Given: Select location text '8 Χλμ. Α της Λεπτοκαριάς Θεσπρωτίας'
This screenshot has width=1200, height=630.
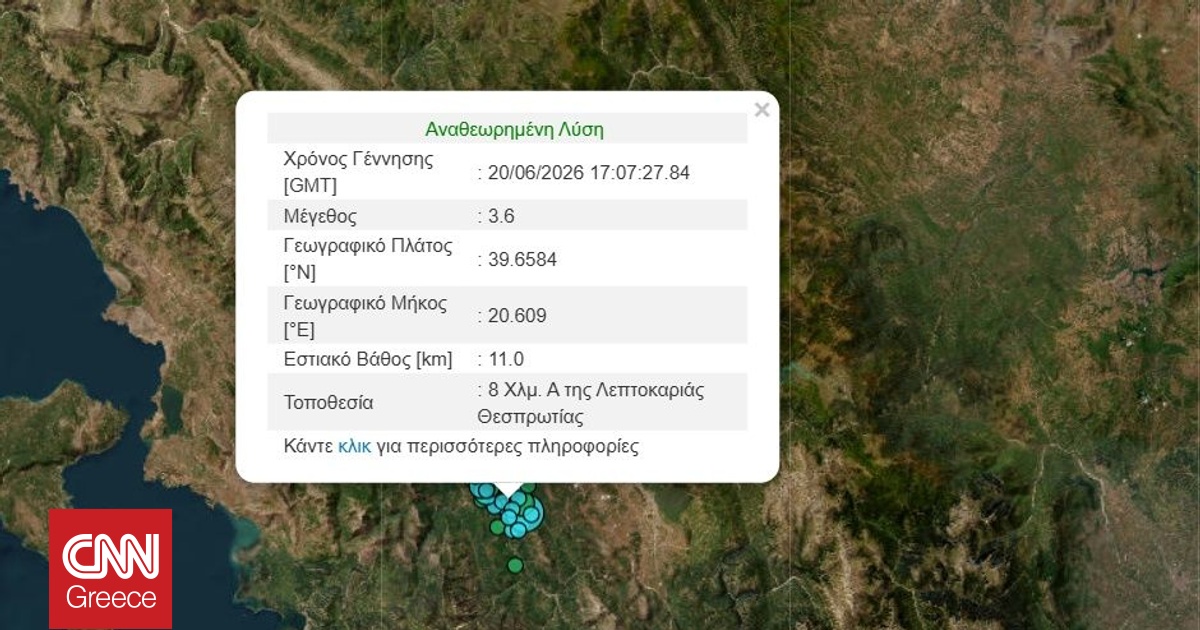Looking at the screenshot, I should pyautogui.click(x=591, y=403).
